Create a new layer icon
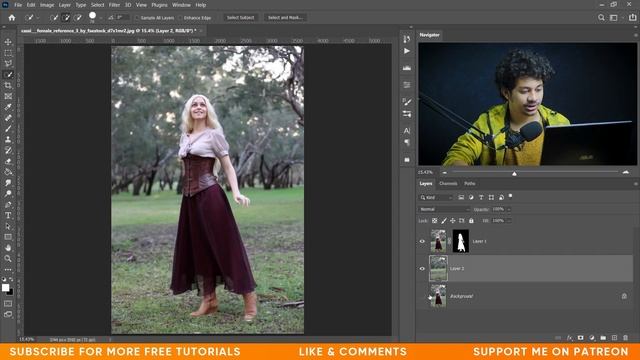Viewport: 640px width, 360px height. coord(614,338)
